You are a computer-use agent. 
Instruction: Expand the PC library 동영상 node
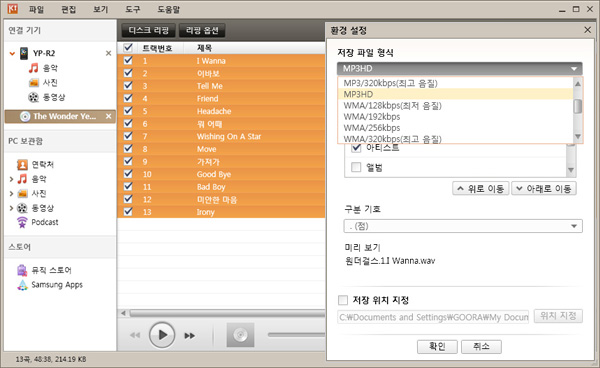pos(11,208)
